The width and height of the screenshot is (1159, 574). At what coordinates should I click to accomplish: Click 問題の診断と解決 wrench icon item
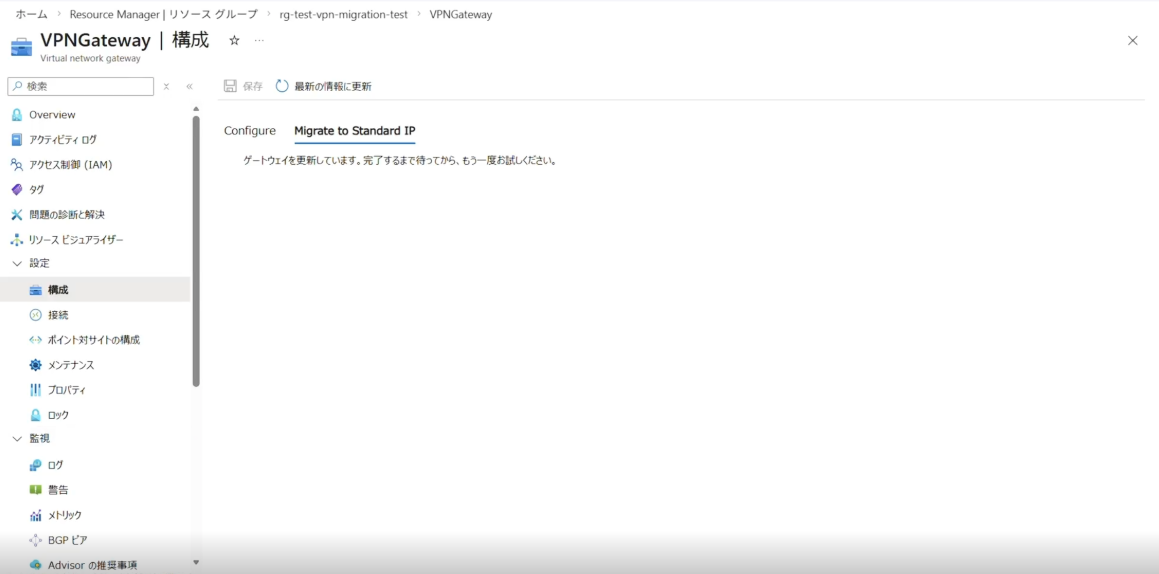[x=17, y=215]
